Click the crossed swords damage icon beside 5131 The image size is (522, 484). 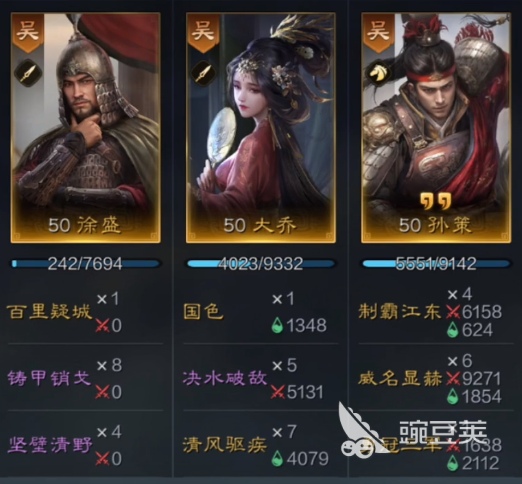pos(278,392)
